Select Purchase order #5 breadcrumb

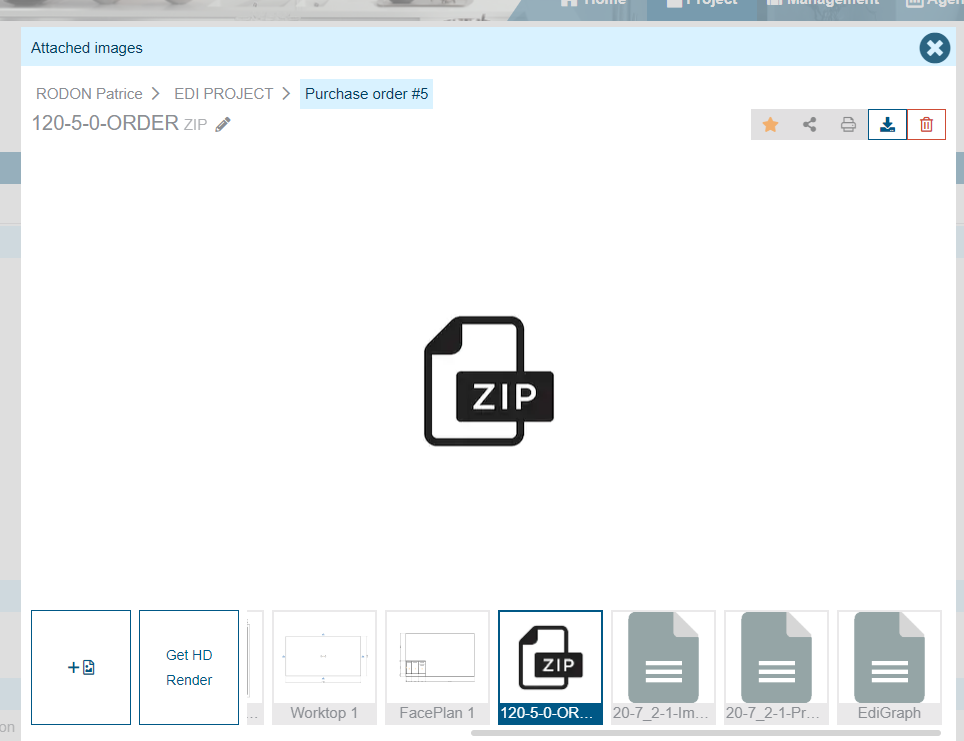click(x=366, y=94)
